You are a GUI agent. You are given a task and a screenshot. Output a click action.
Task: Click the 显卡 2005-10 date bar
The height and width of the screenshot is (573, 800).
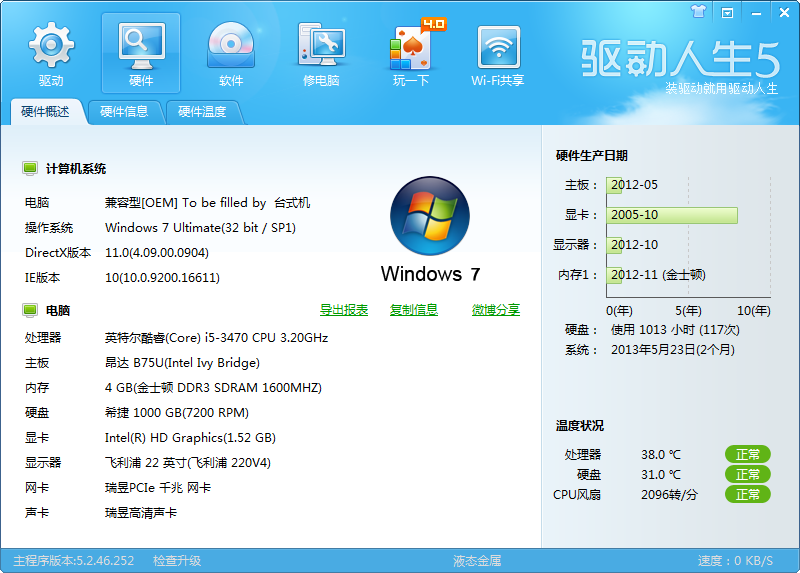point(672,215)
